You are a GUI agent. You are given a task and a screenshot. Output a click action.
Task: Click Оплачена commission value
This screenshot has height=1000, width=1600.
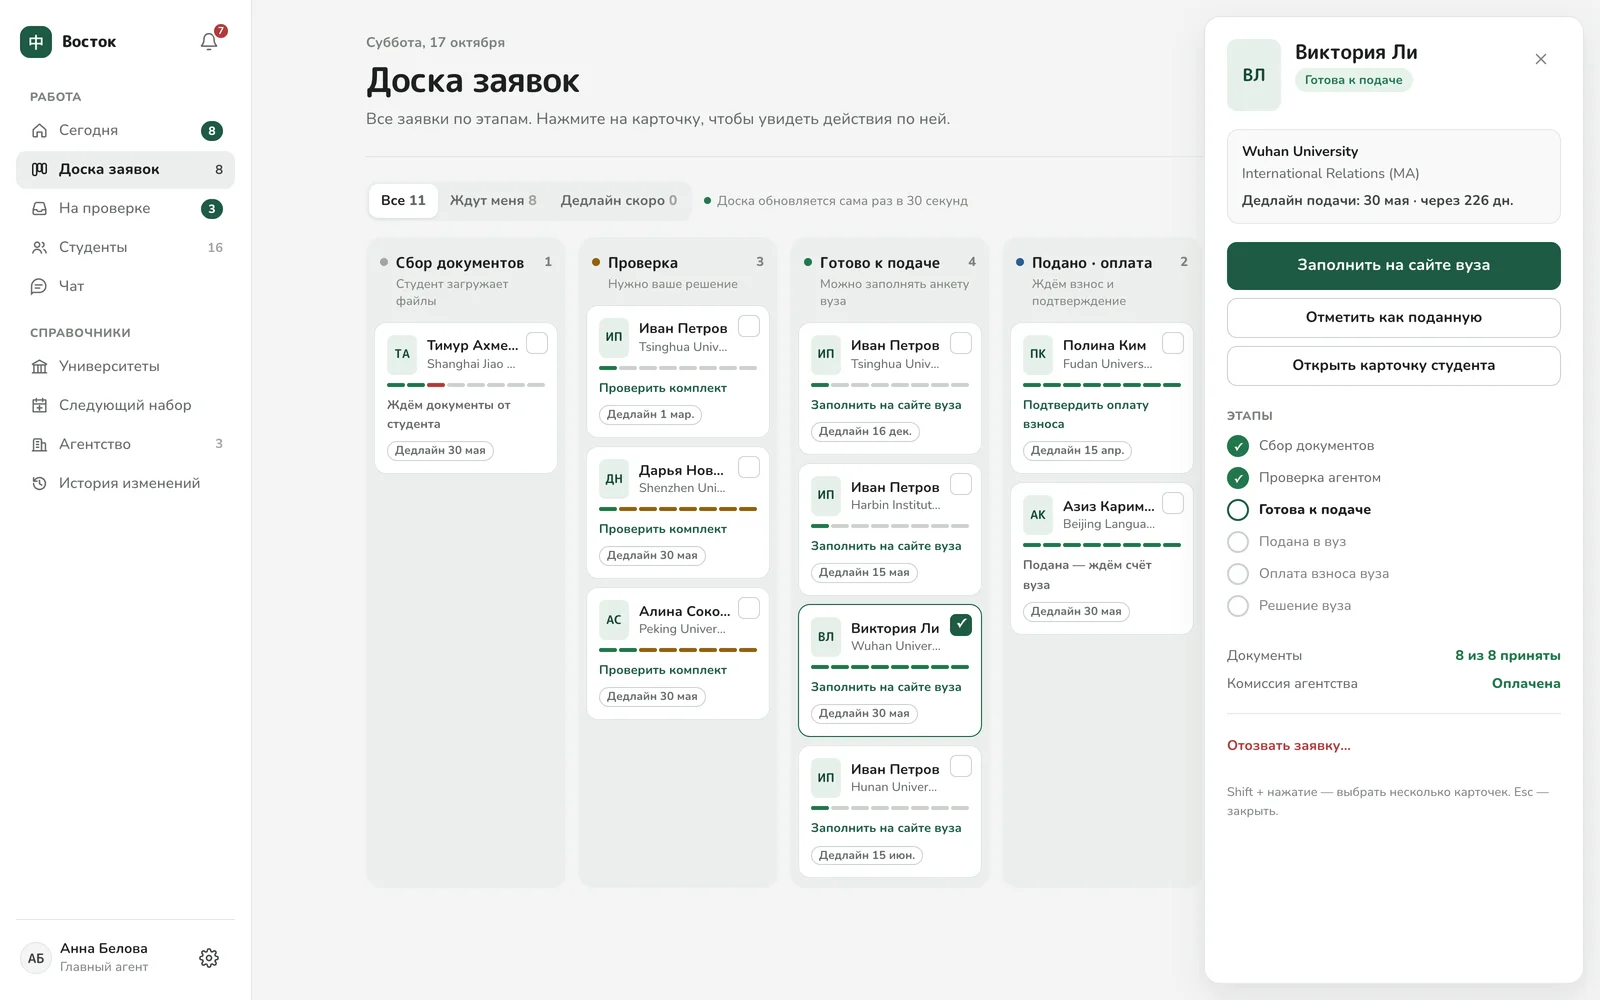1526,684
